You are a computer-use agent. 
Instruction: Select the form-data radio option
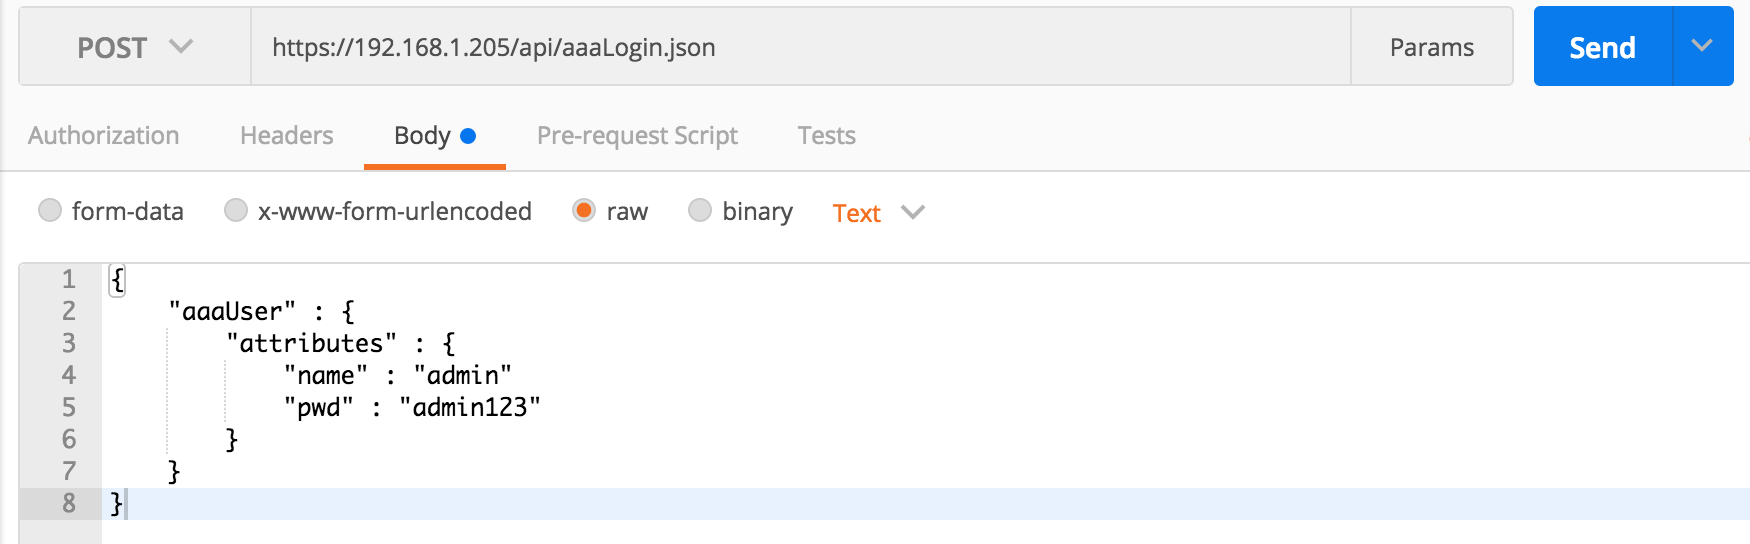pos(50,210)
